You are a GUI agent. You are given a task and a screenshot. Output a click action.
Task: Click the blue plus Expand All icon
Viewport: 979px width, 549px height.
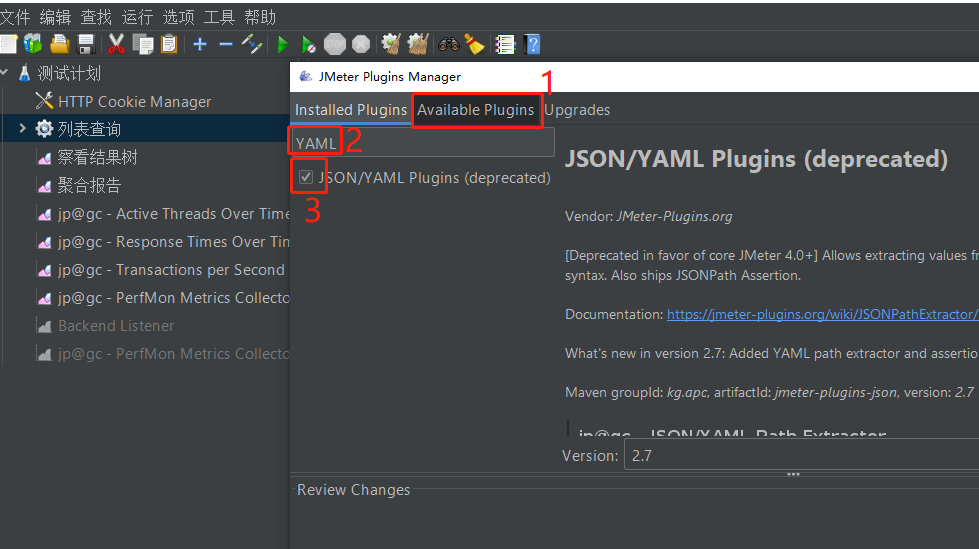pos(200,44)
